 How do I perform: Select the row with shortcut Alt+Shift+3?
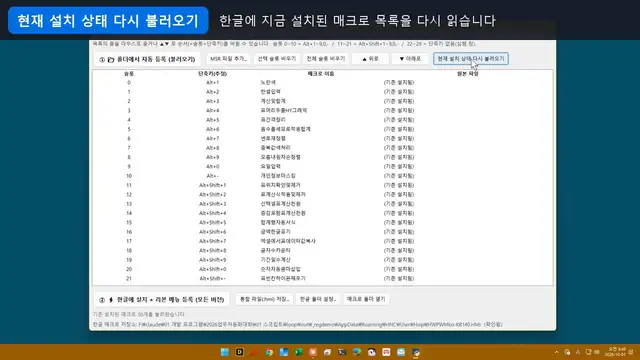click(x=322, y=204)
